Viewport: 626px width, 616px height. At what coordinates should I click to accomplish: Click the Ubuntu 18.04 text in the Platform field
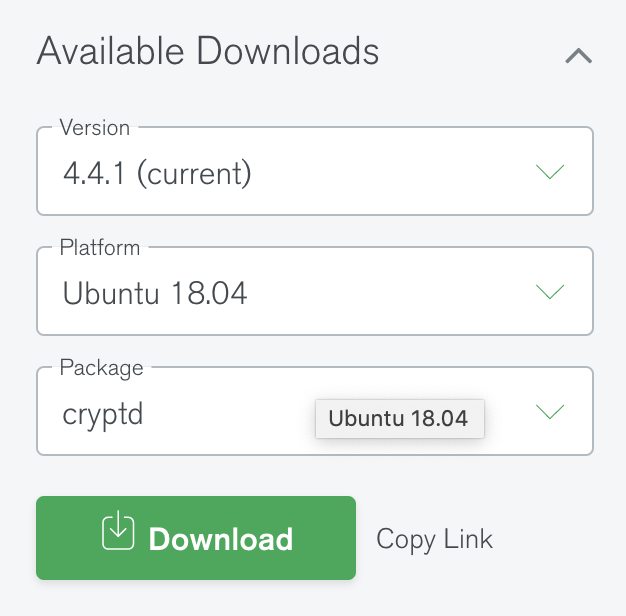[x=155, y=293]
